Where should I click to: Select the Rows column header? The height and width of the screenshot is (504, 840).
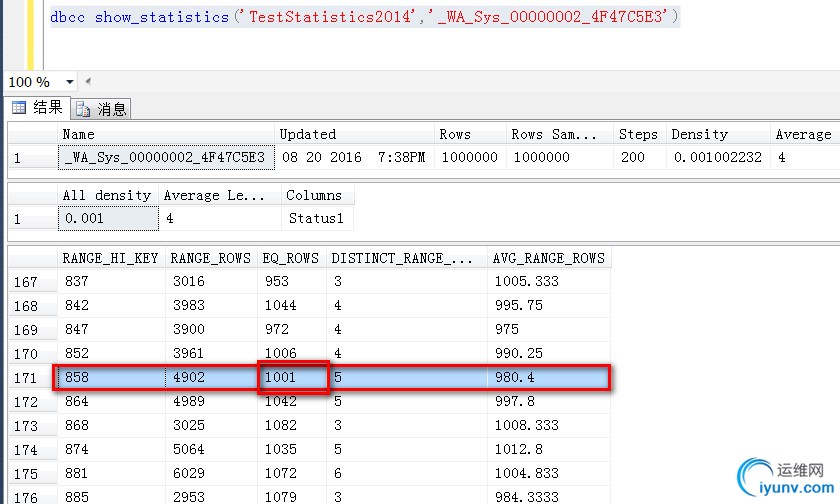tap(470, 134)
